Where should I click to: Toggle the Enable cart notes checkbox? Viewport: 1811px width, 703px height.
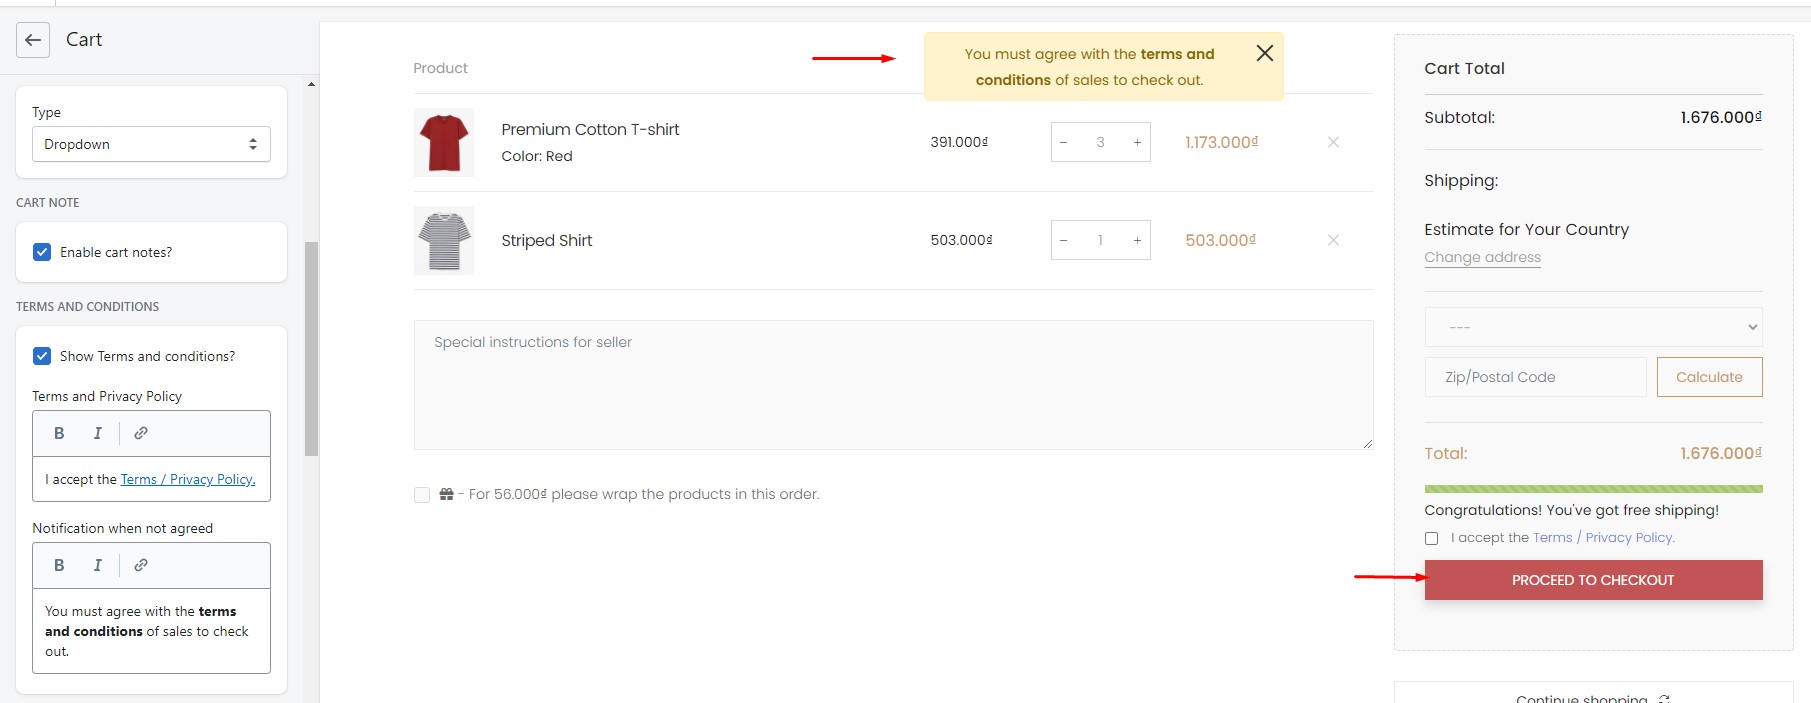click(x=42, y=252)
